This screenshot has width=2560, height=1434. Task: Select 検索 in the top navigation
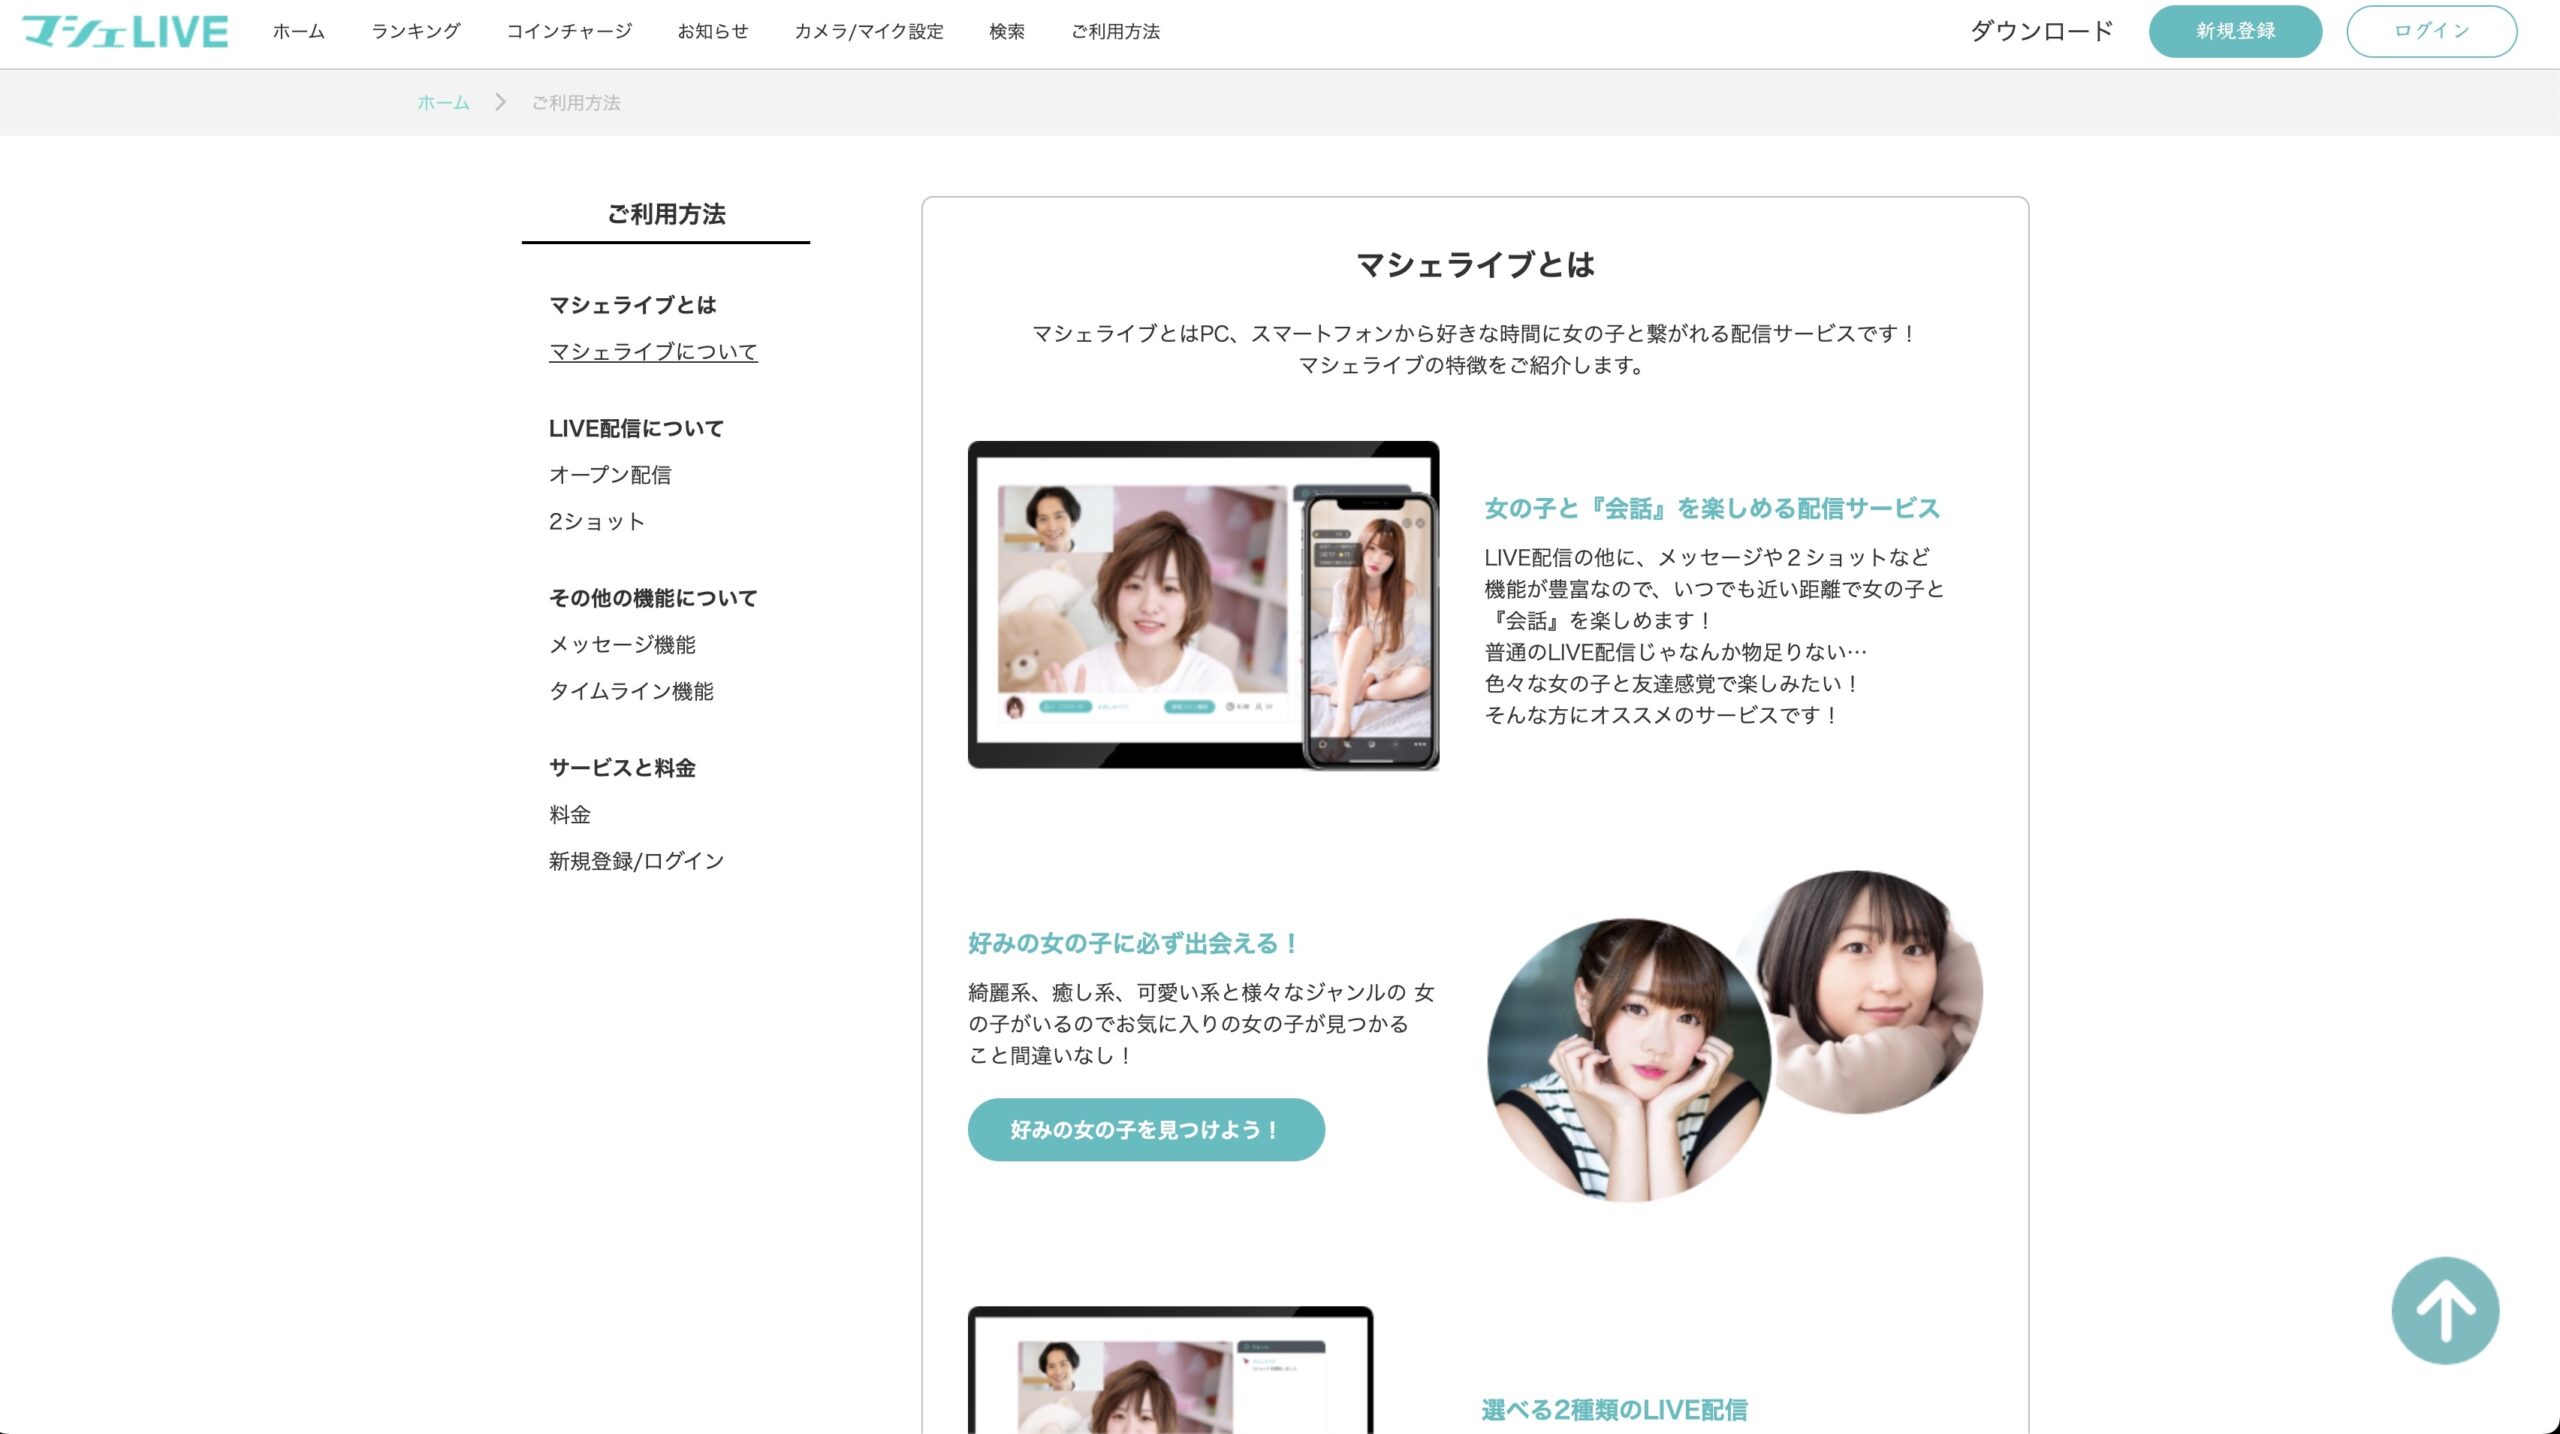[x=1007, y=31]
